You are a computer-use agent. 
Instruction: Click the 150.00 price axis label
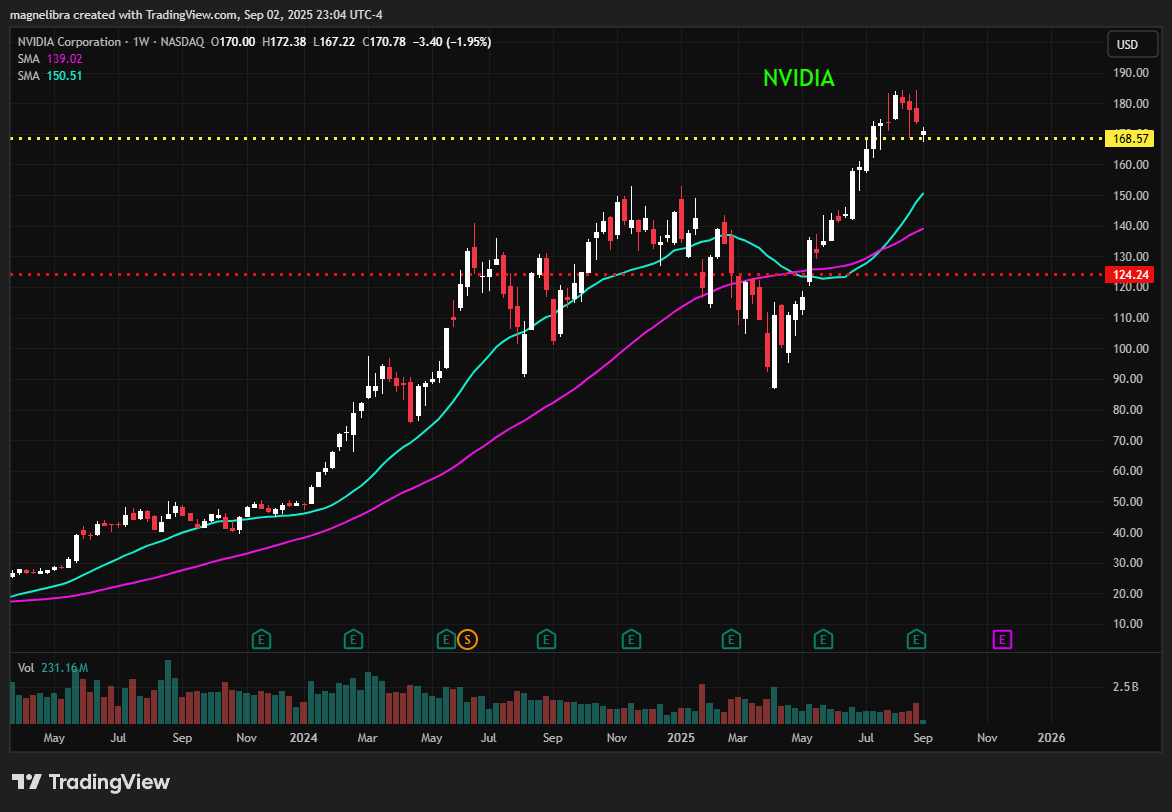tap(1131, 195)
